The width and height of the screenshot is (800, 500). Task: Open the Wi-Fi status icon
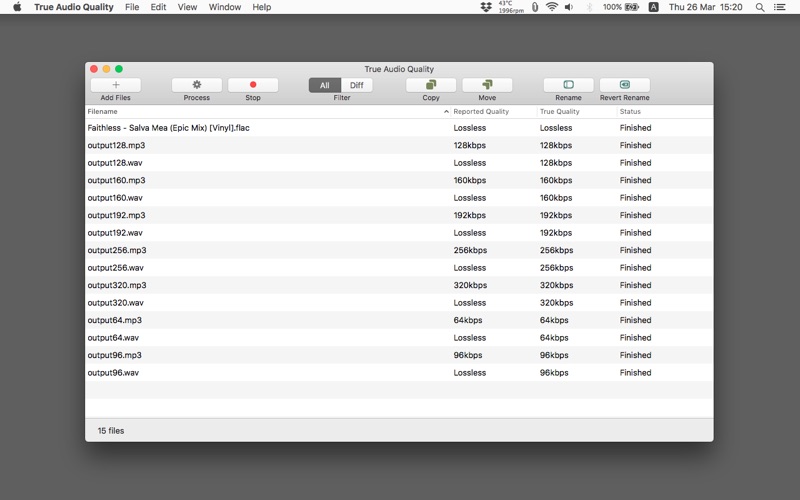point(552,7)
